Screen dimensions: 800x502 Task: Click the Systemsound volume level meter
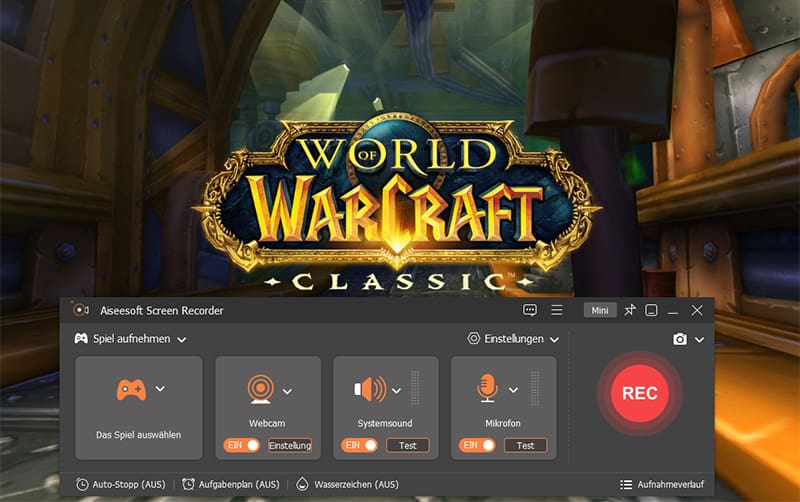coord(415,388)
